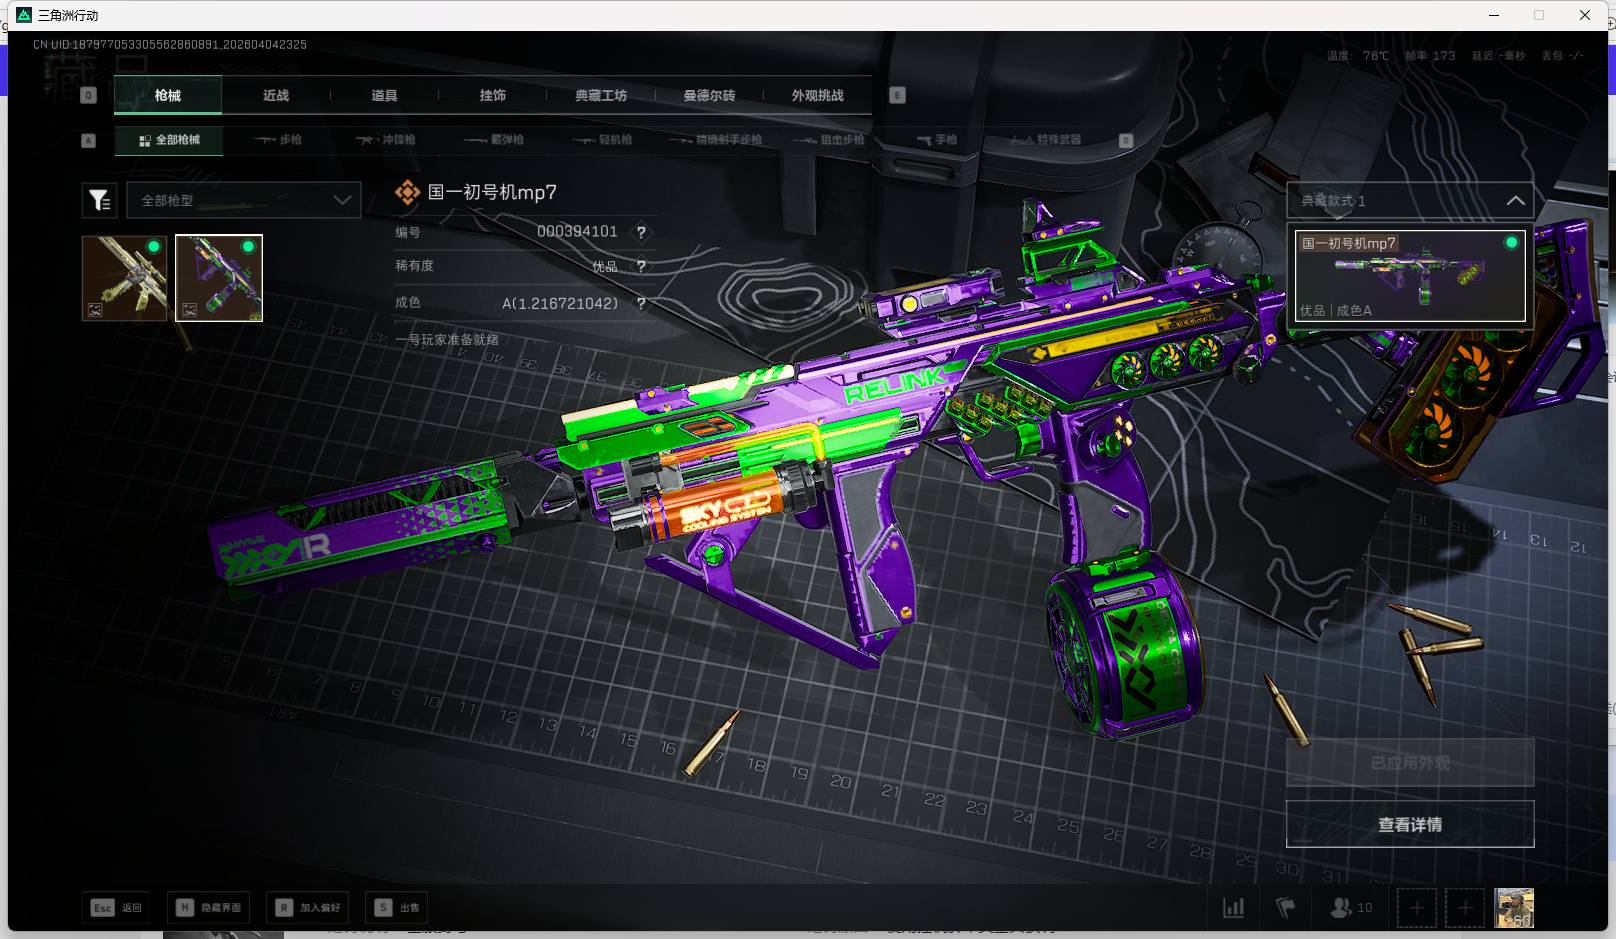Minimize the 三角洲行动 window

1494,15
